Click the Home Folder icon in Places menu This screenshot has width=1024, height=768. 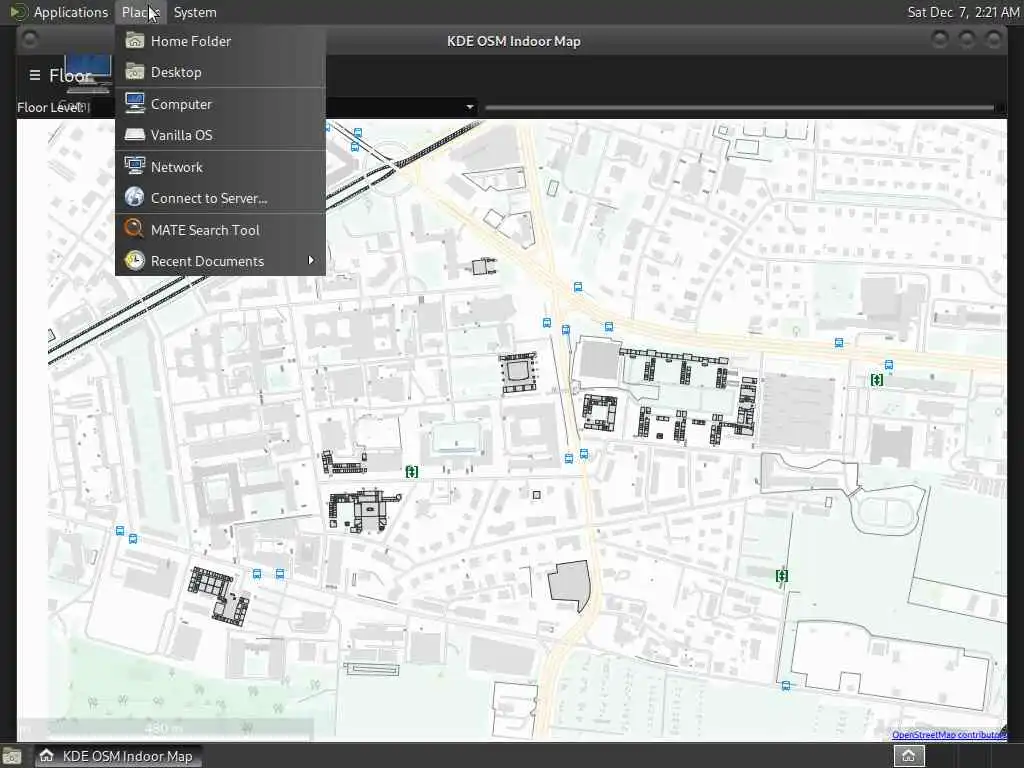pos(135,40)
